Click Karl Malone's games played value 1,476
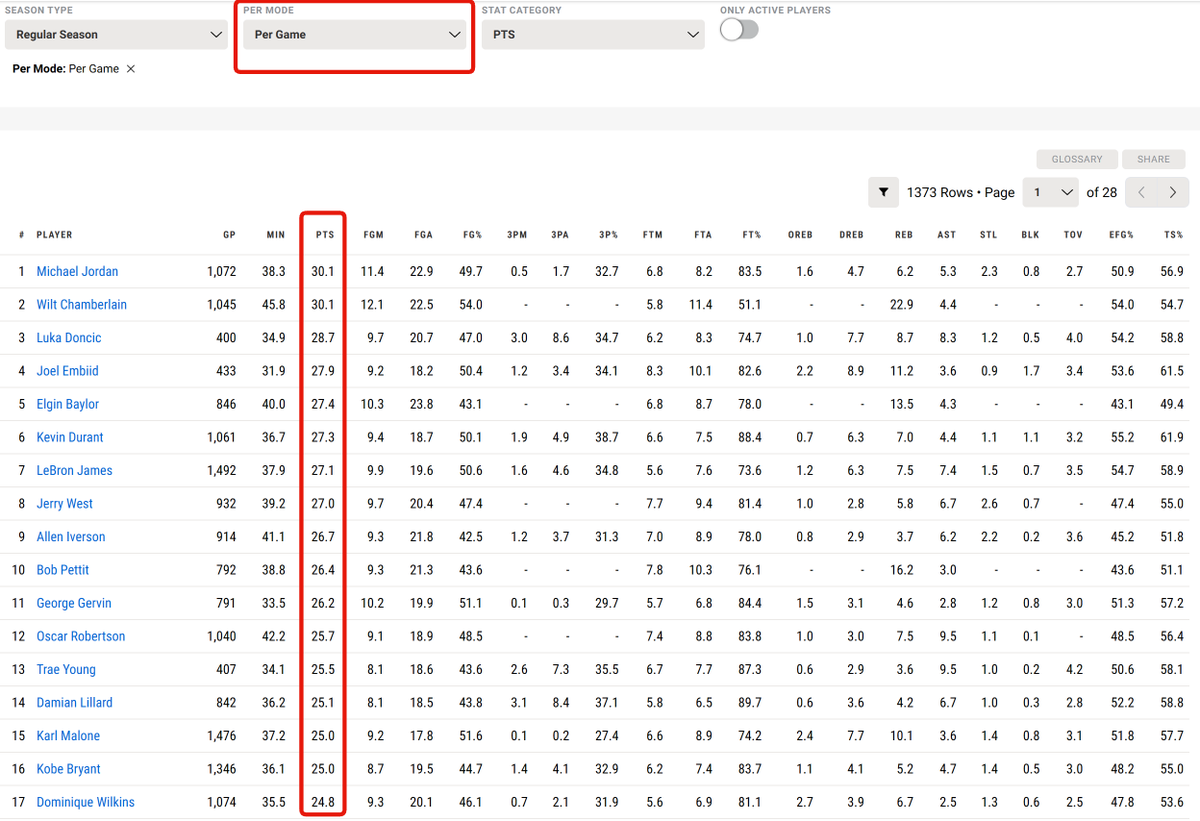This screenshot has height=821, width=1200. tap(222, 736)
